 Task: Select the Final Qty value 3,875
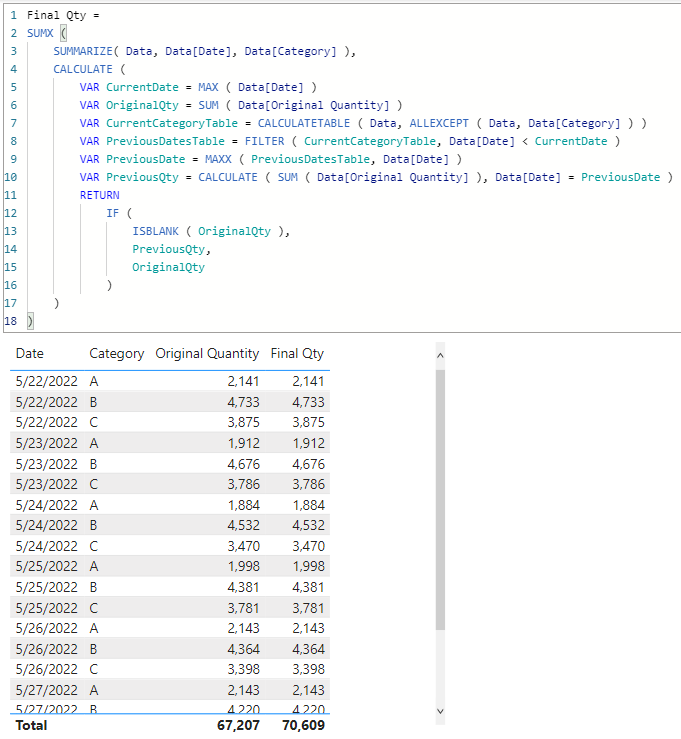click(x=309, y=422)
